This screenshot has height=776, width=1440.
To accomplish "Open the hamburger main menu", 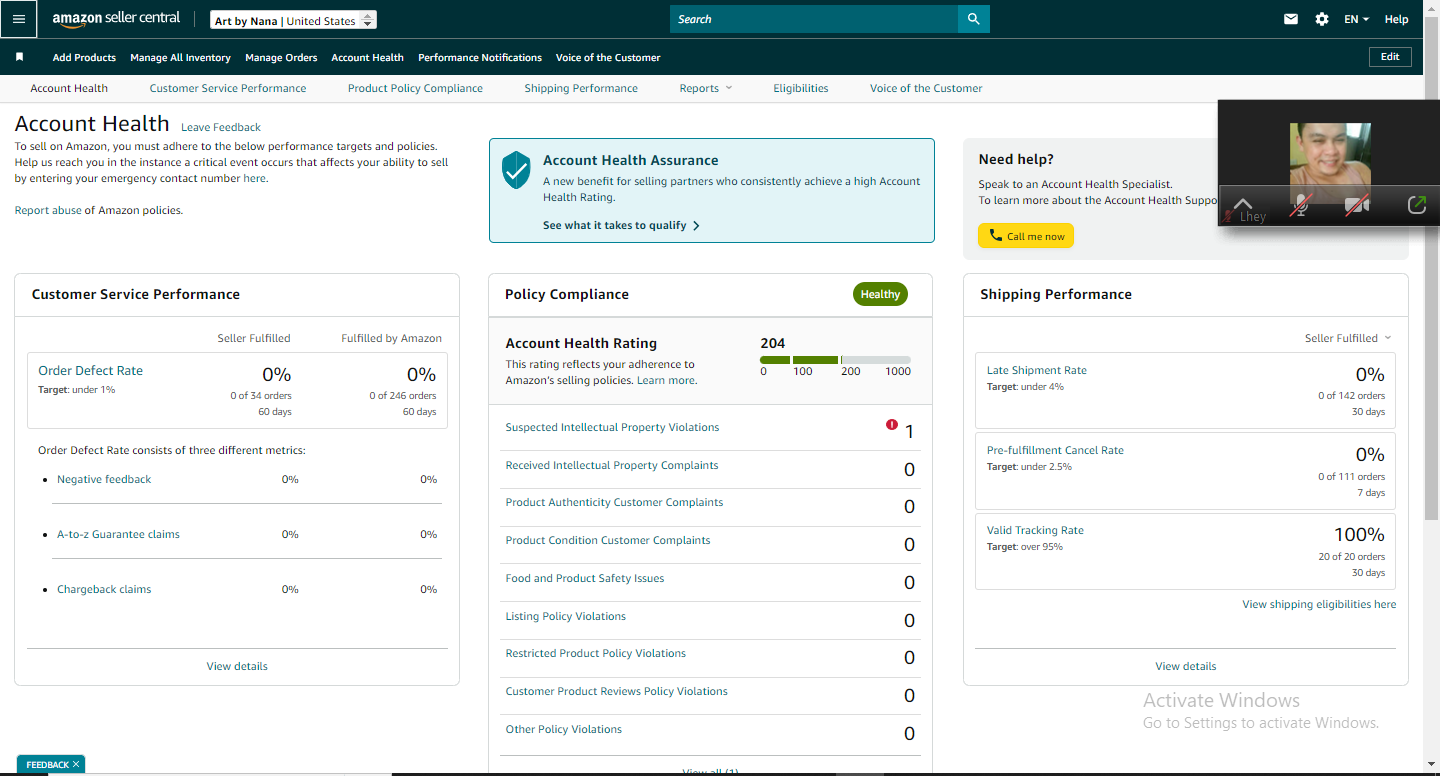I will click(19, 19).
